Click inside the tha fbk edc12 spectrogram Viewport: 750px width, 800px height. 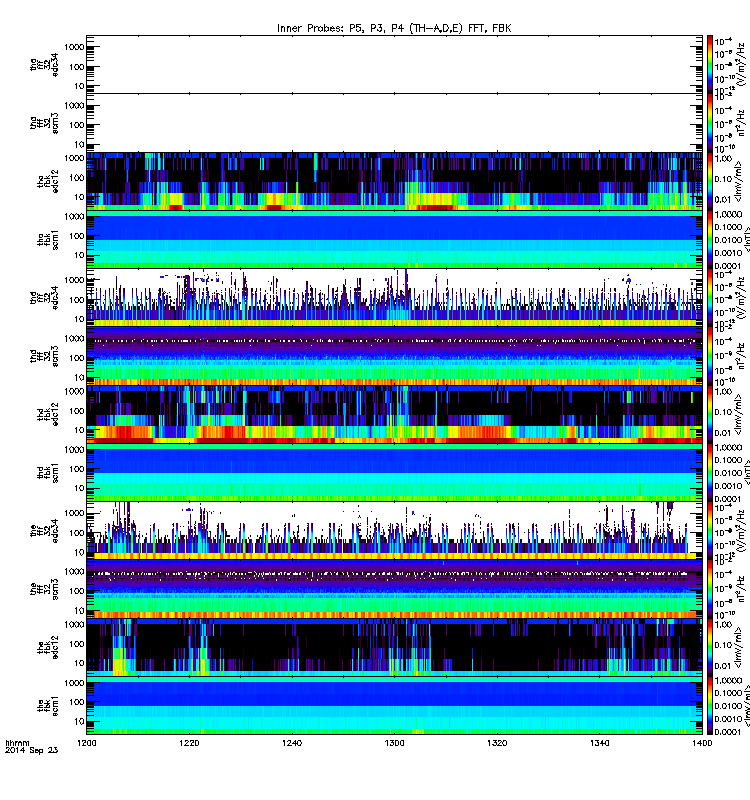(394, 181)
